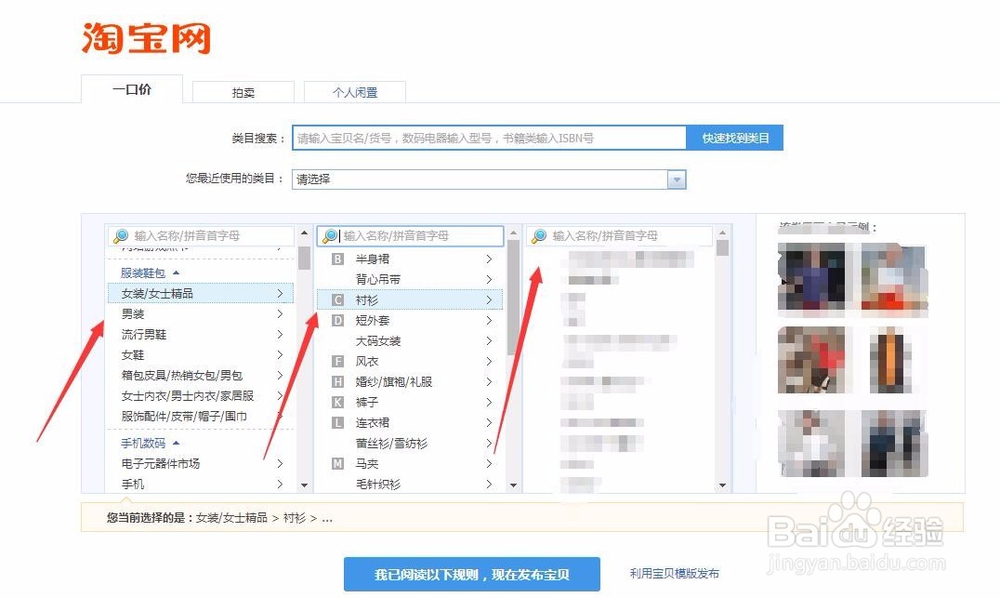Select 电子元器件市场 category
This screenshot has width=1000, height=598.
[201, 463]
